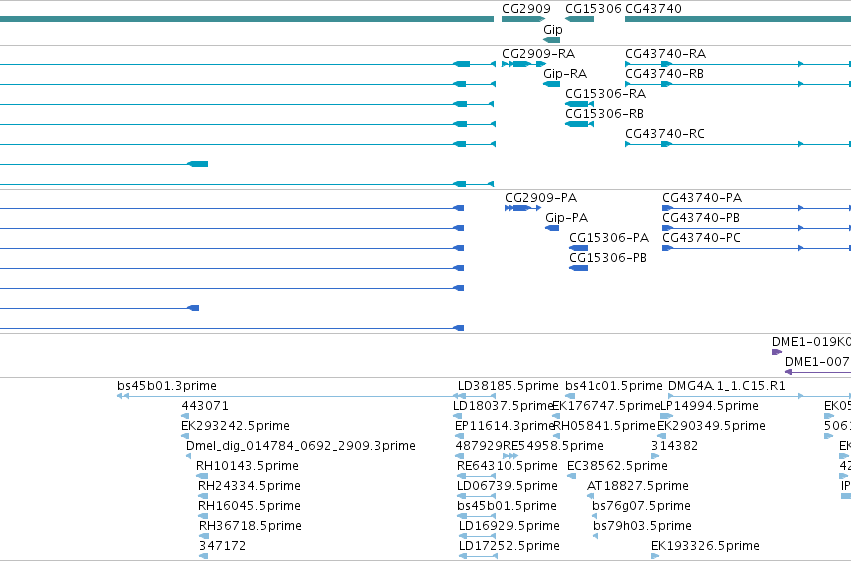Open EST bs41c01.5prime label
851x561 pixels.
click(x=614, y=386)
